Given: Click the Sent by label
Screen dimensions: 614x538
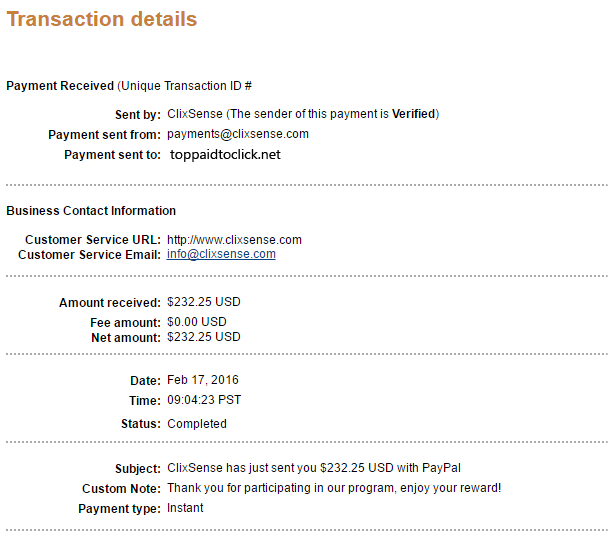Looking at the screenshot, I should [138, 114].
